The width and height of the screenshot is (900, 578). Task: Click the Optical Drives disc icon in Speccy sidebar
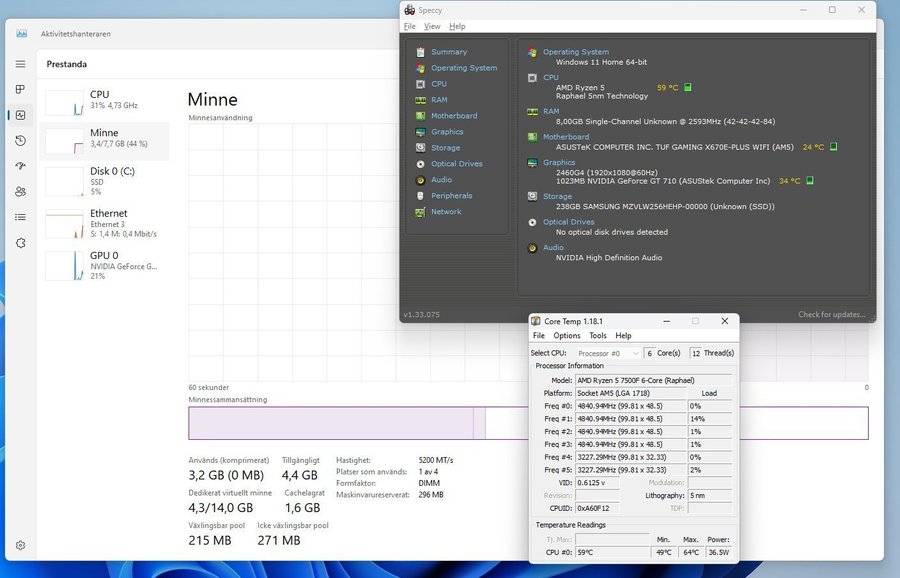coord(420,164)
